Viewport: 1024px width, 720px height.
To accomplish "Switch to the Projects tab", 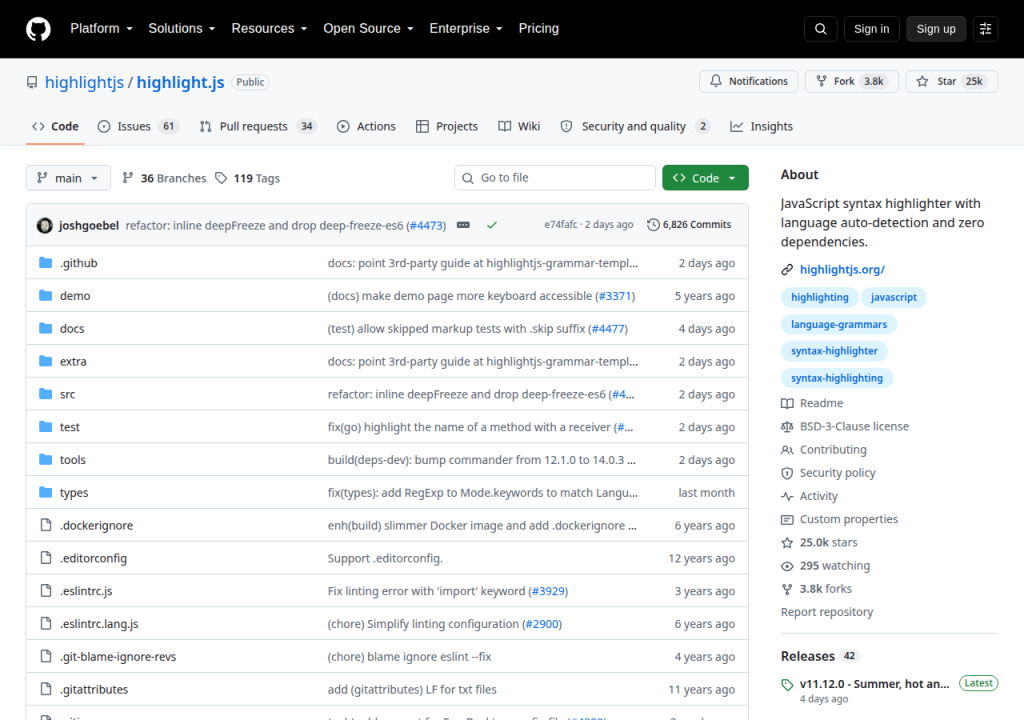I will [447, 126].
